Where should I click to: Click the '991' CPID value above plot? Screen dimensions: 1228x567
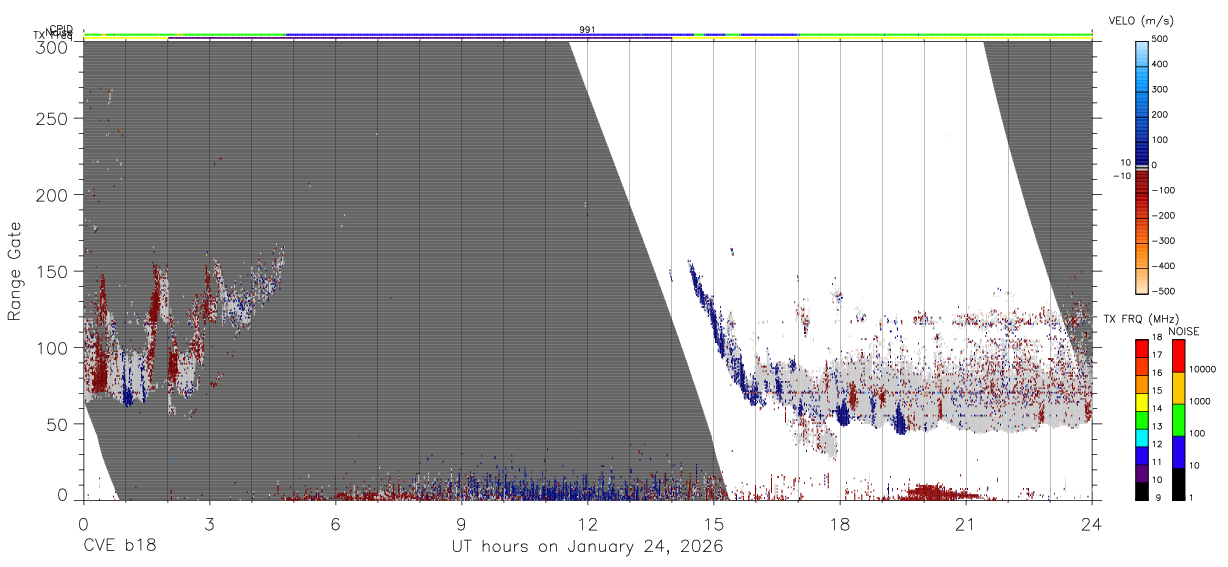[587, 30]
